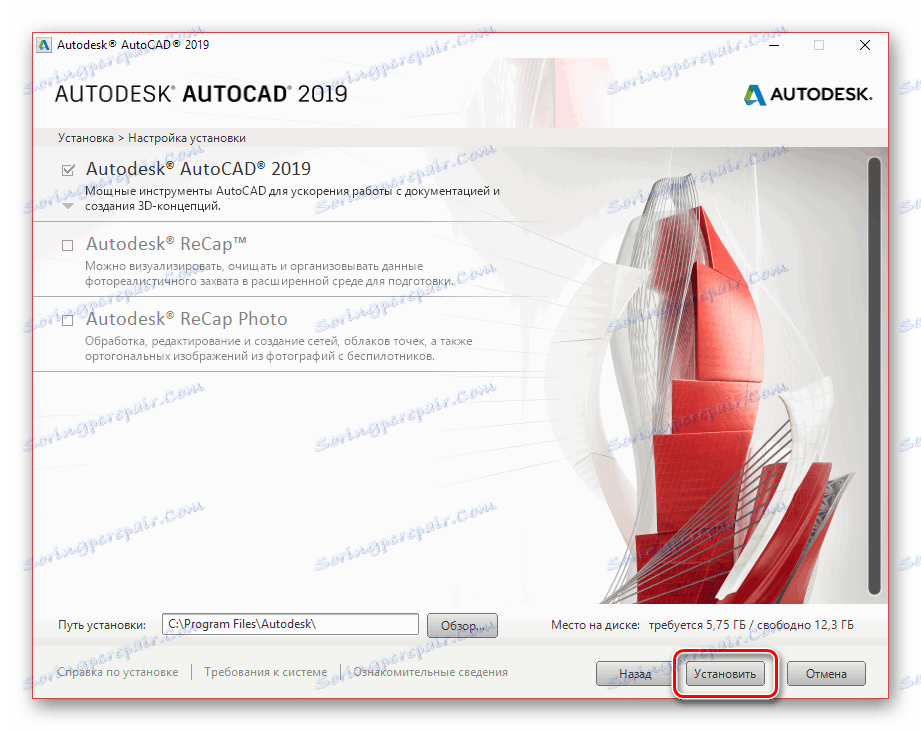Click the Установить button
Image resolution: width=921 pixels, height=731 pixels.
(725, 673)
